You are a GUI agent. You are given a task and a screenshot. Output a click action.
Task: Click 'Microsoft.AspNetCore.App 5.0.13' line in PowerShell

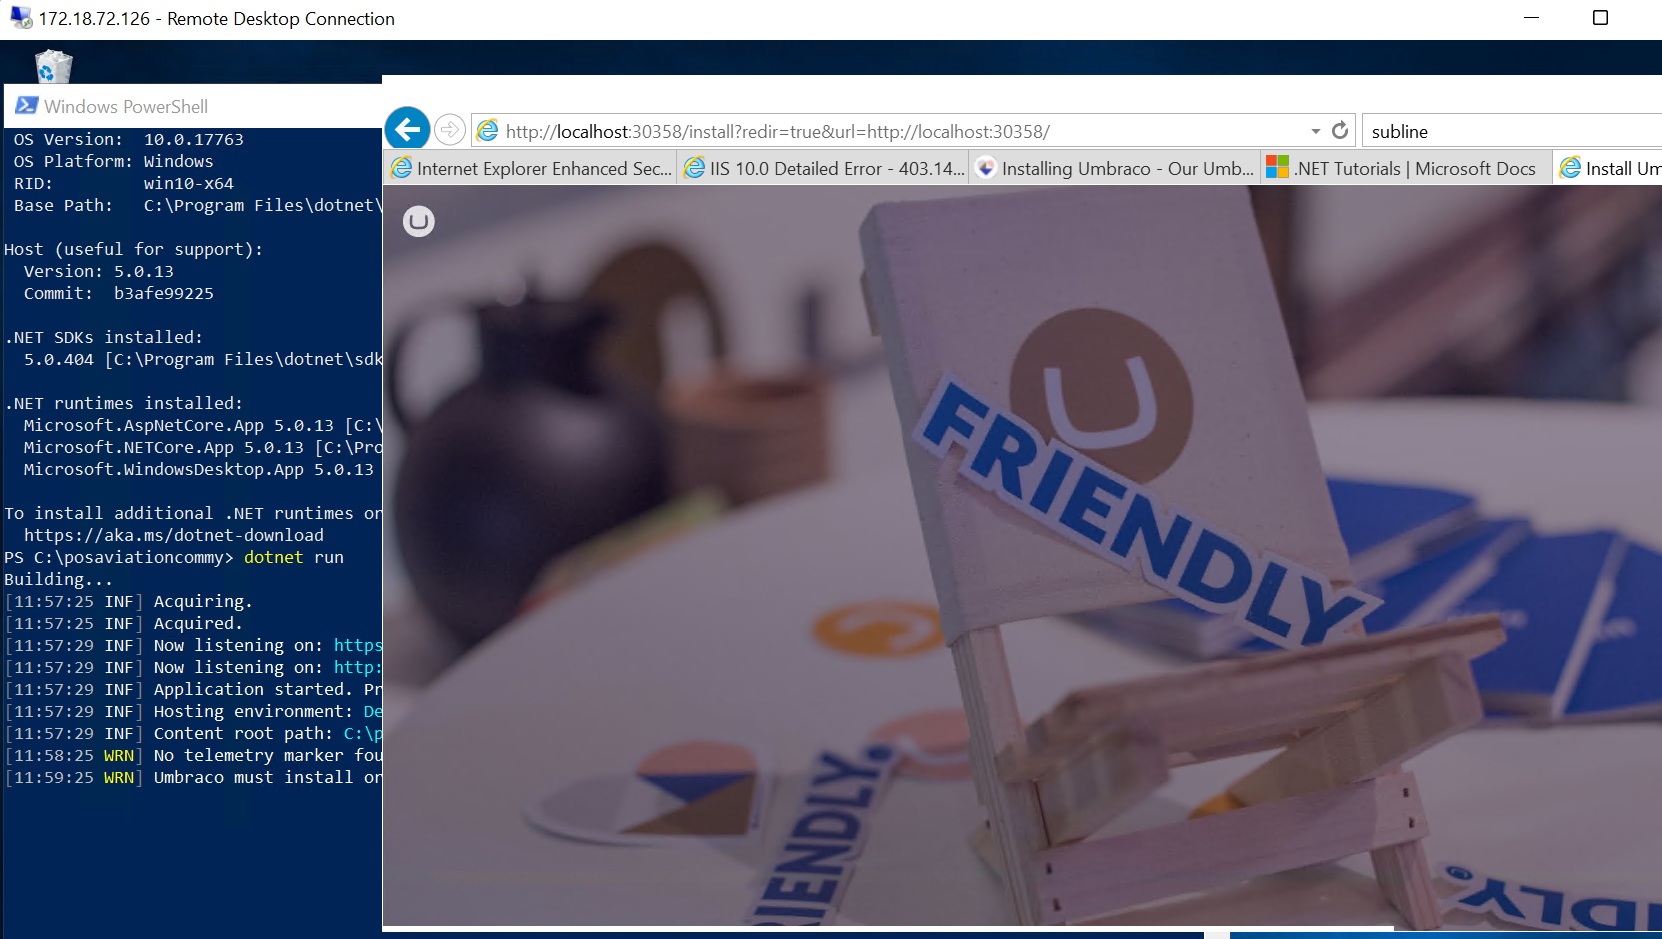coord(203,425)
